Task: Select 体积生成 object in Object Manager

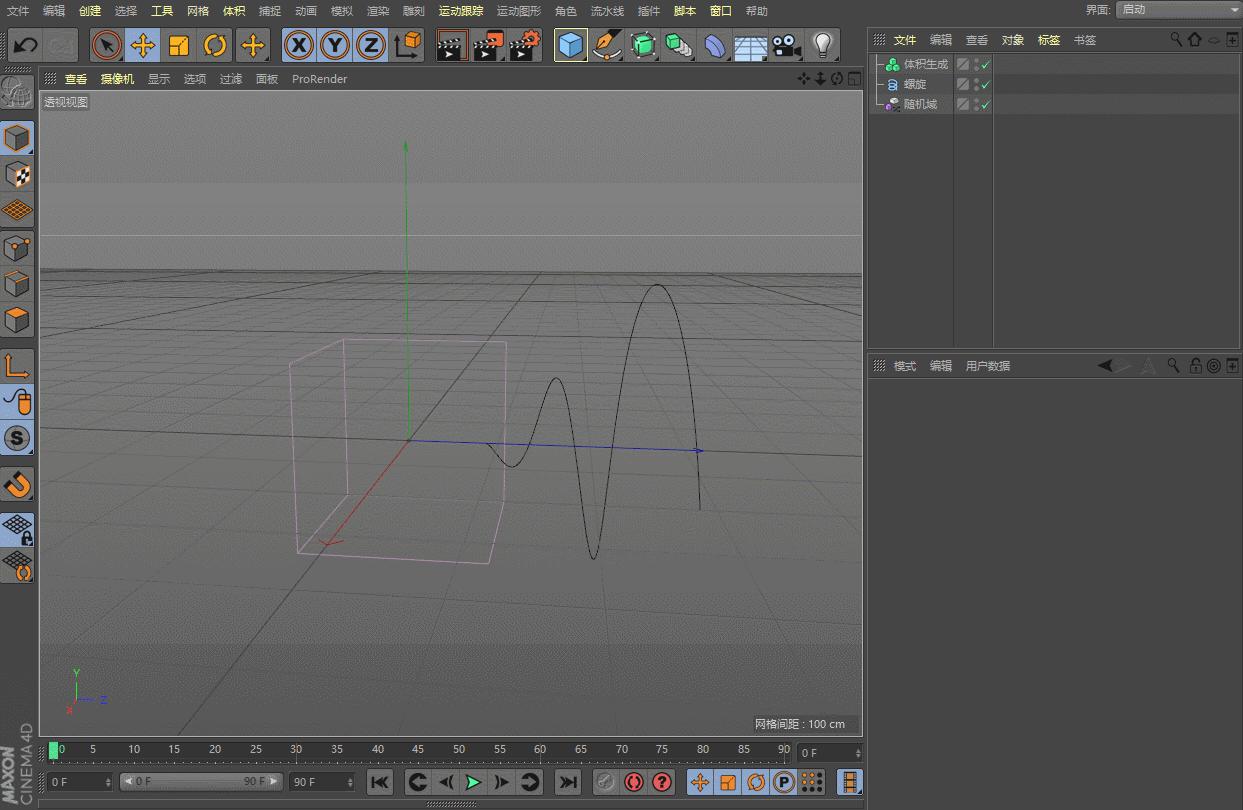Action: tap(925, 65)
